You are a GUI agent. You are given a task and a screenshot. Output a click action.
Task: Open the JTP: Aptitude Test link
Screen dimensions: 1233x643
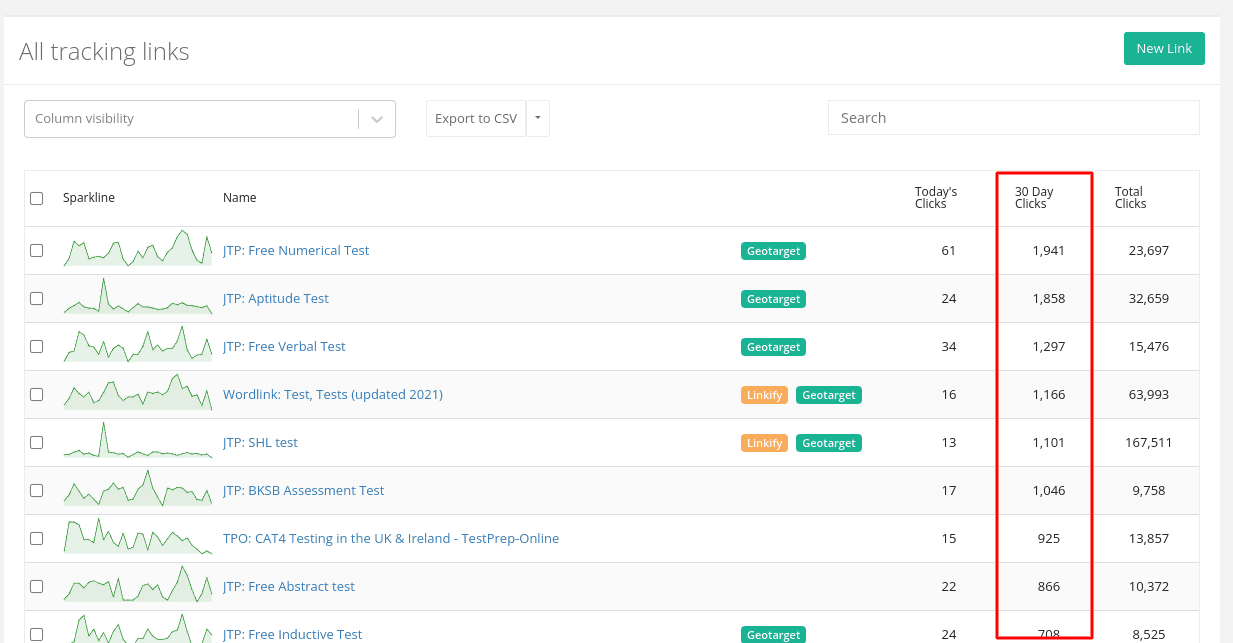coord(276,299)
